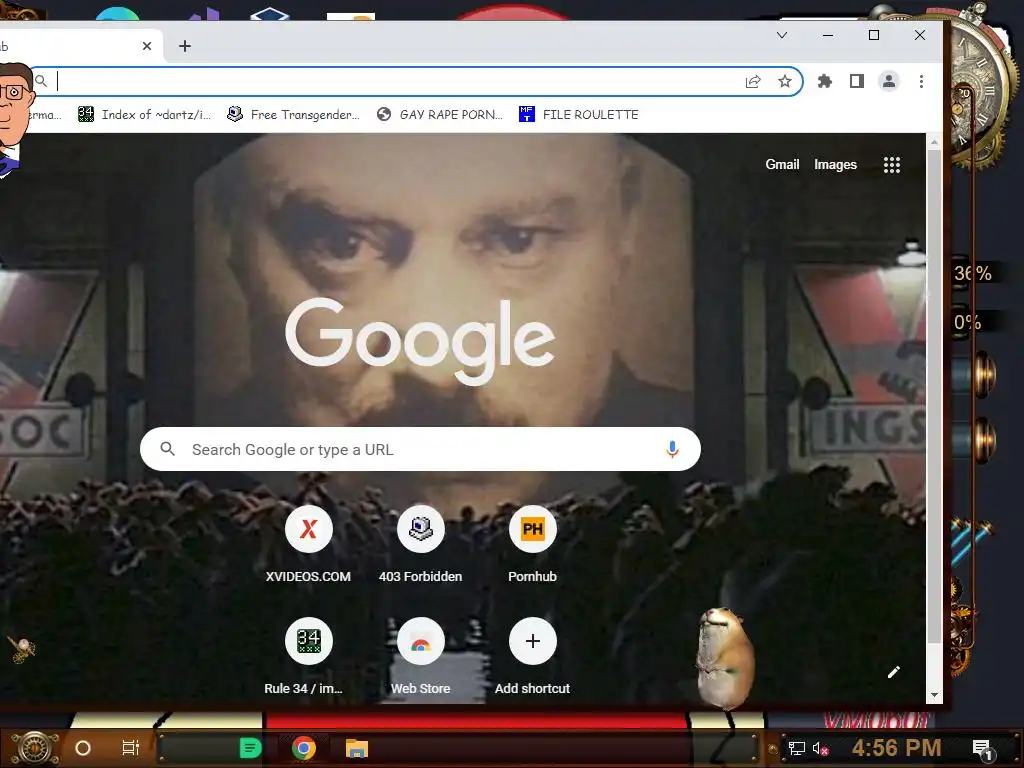Image resolution: width=1024 pixels, height=768 pixels.
Task: Open the Extensions puzzle icon
Action: point(825,81)
